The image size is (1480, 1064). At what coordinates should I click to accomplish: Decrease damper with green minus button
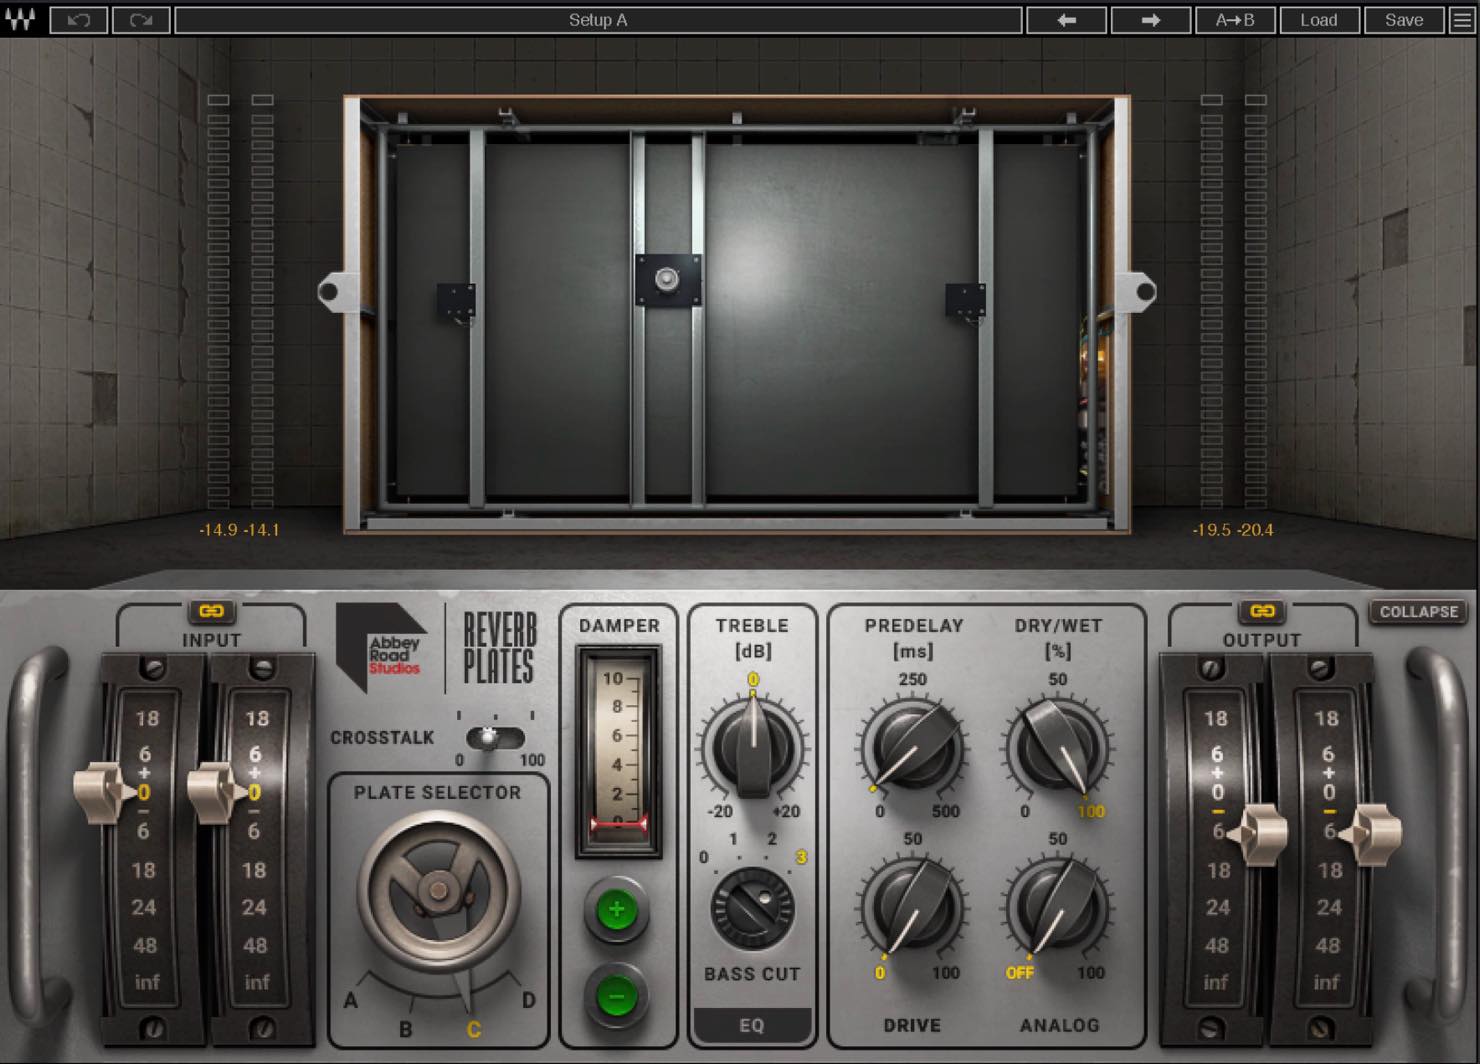pos(616,996)
